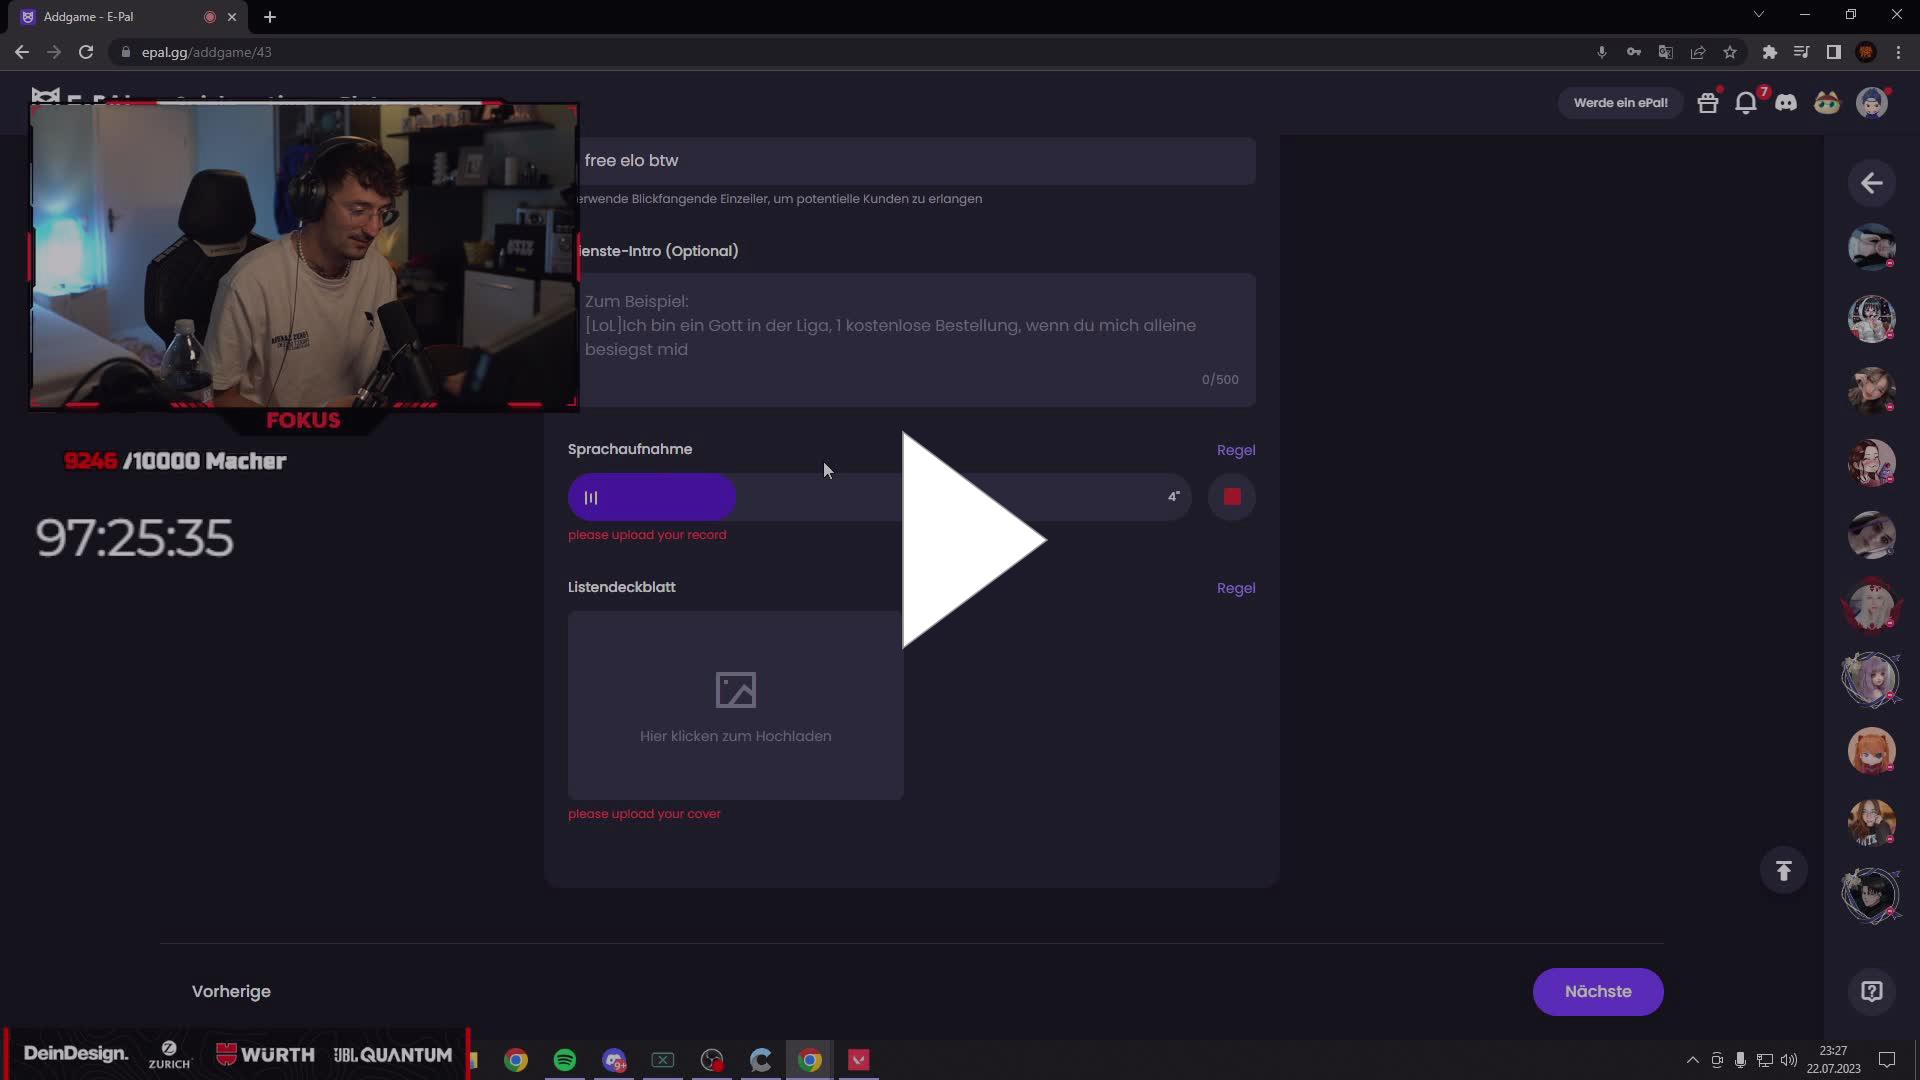Image resolution: width=1920 pixels, height=1080 pixels.
Task: Click the scroll-to-top arrow icon
Action: click(1784, 870)
